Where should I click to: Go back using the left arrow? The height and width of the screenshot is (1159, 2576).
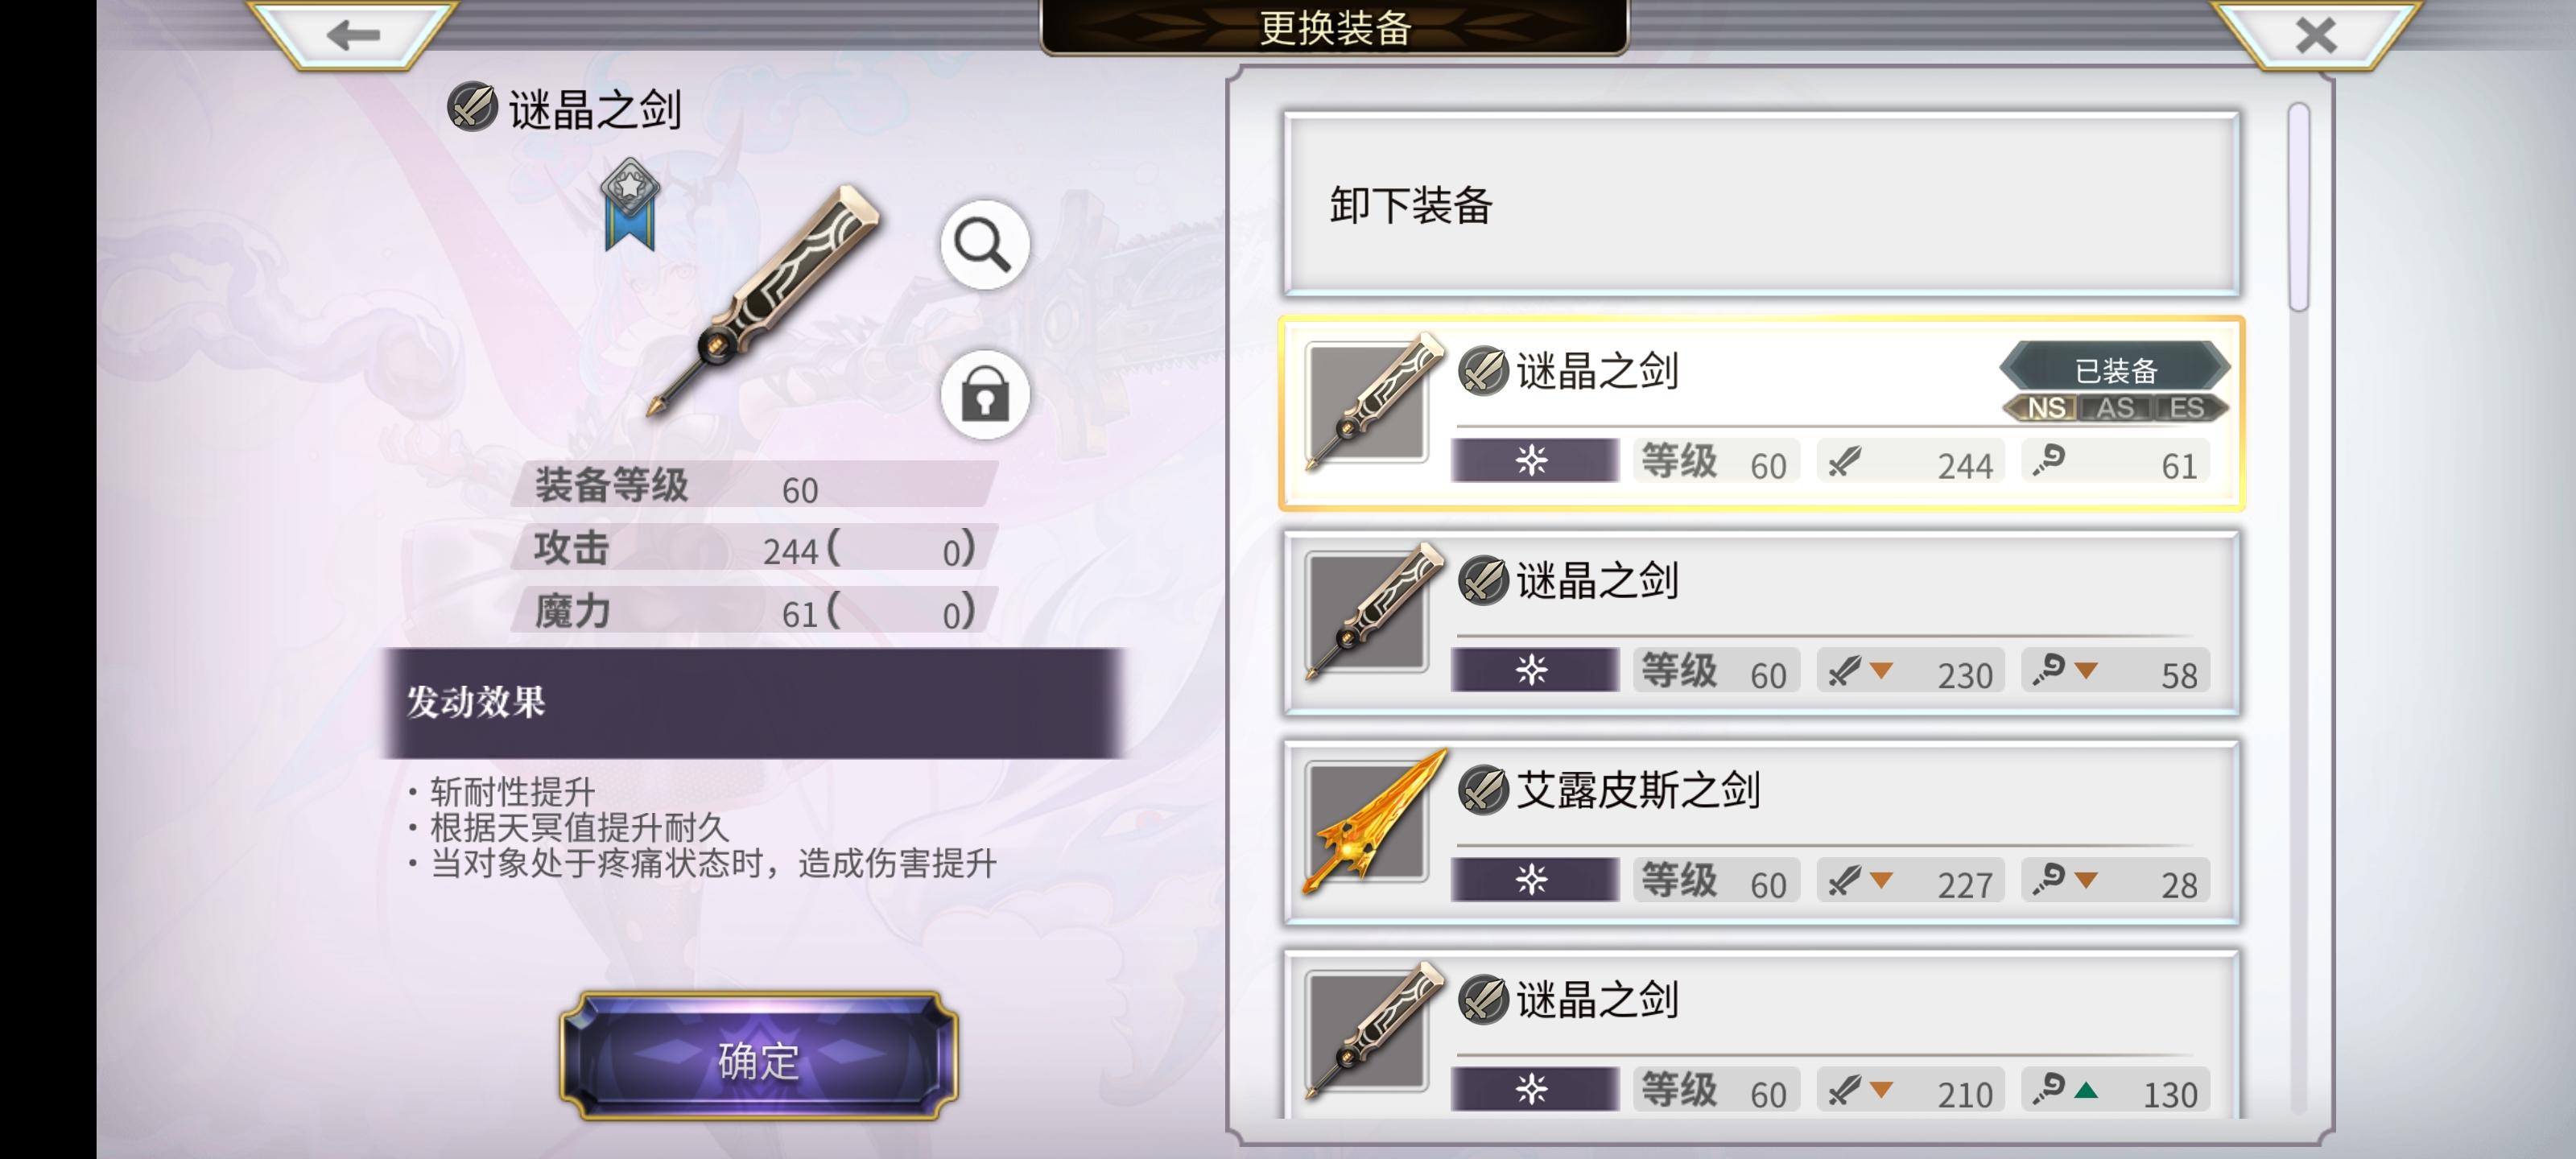tap(353, 35)
